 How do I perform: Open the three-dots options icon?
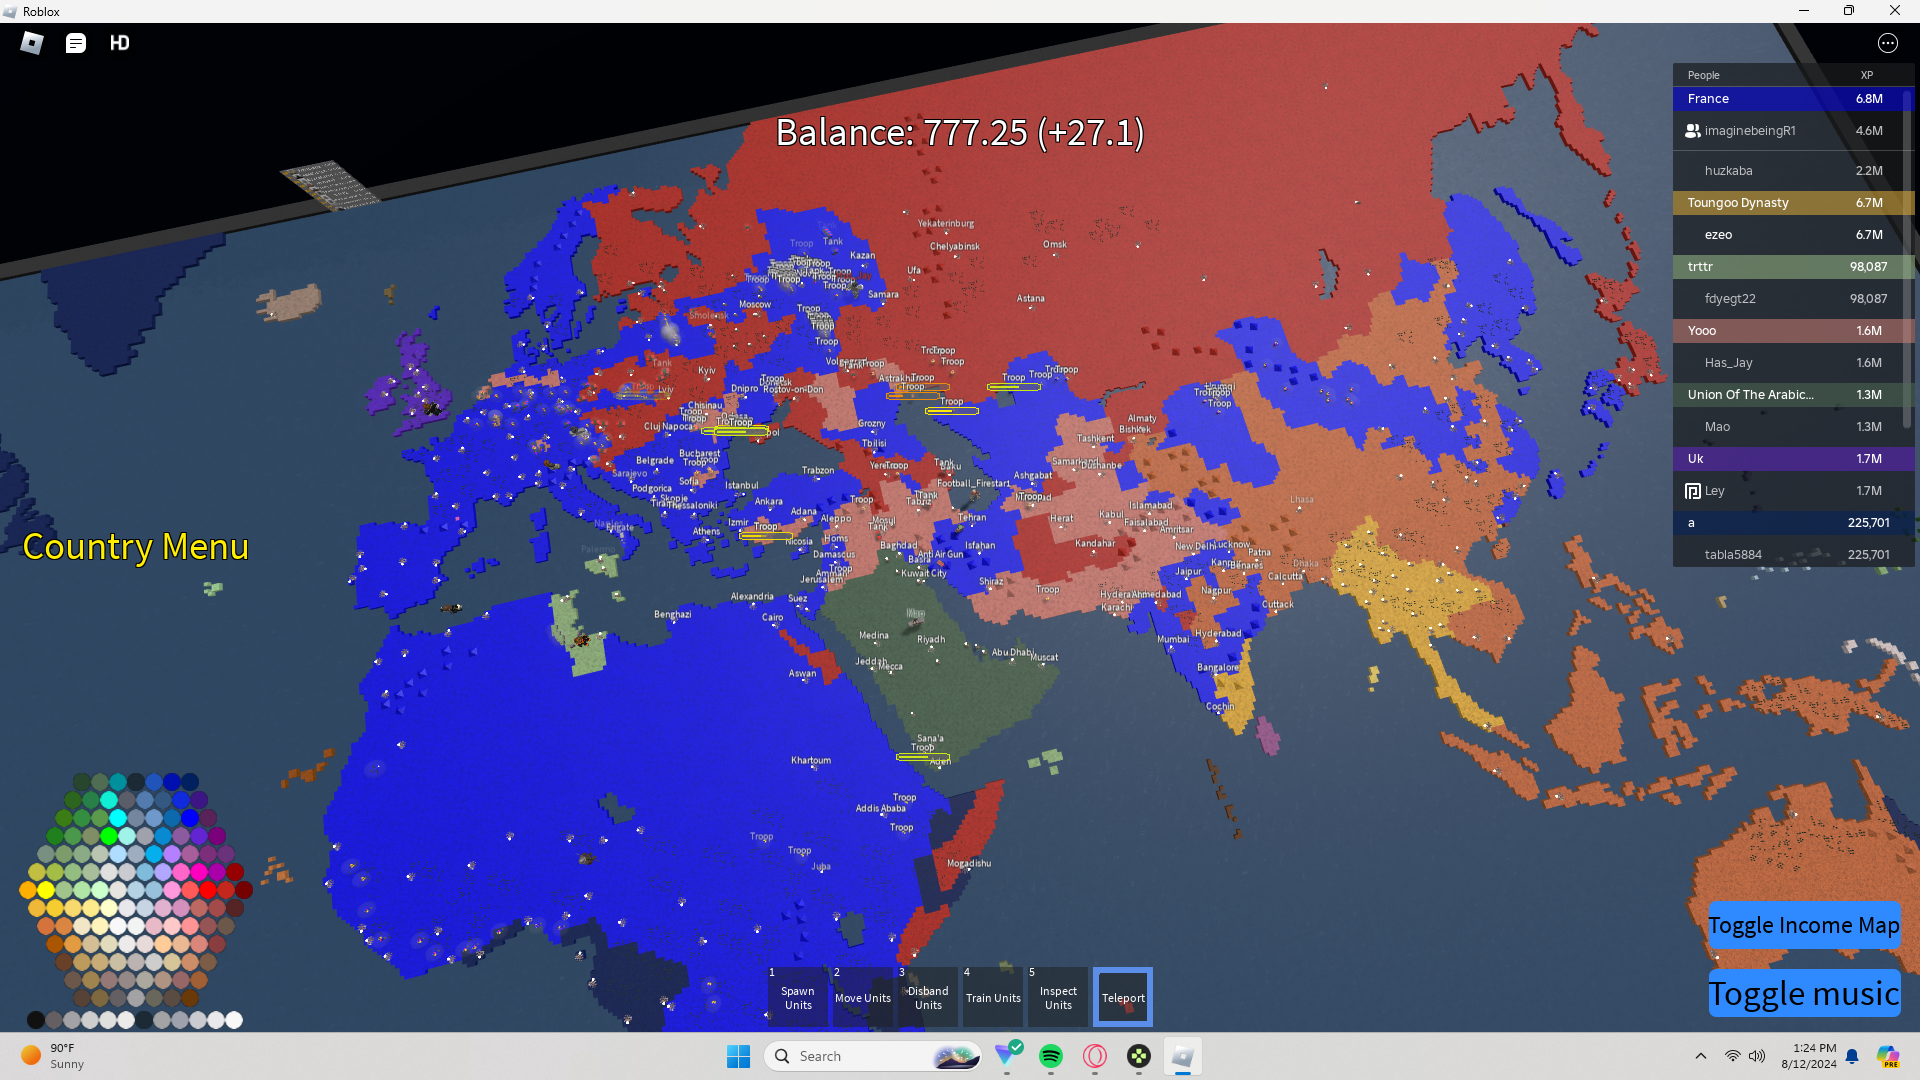click(x=1887, y=43)
